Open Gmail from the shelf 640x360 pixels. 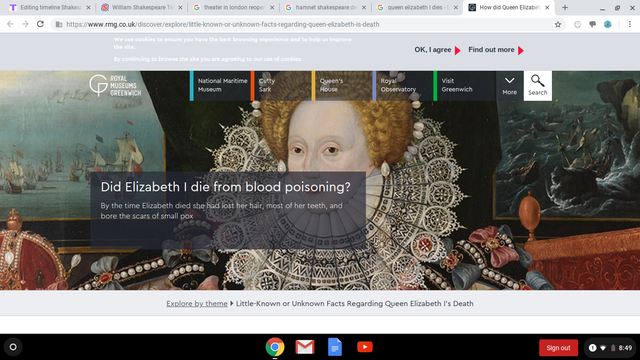305,347
